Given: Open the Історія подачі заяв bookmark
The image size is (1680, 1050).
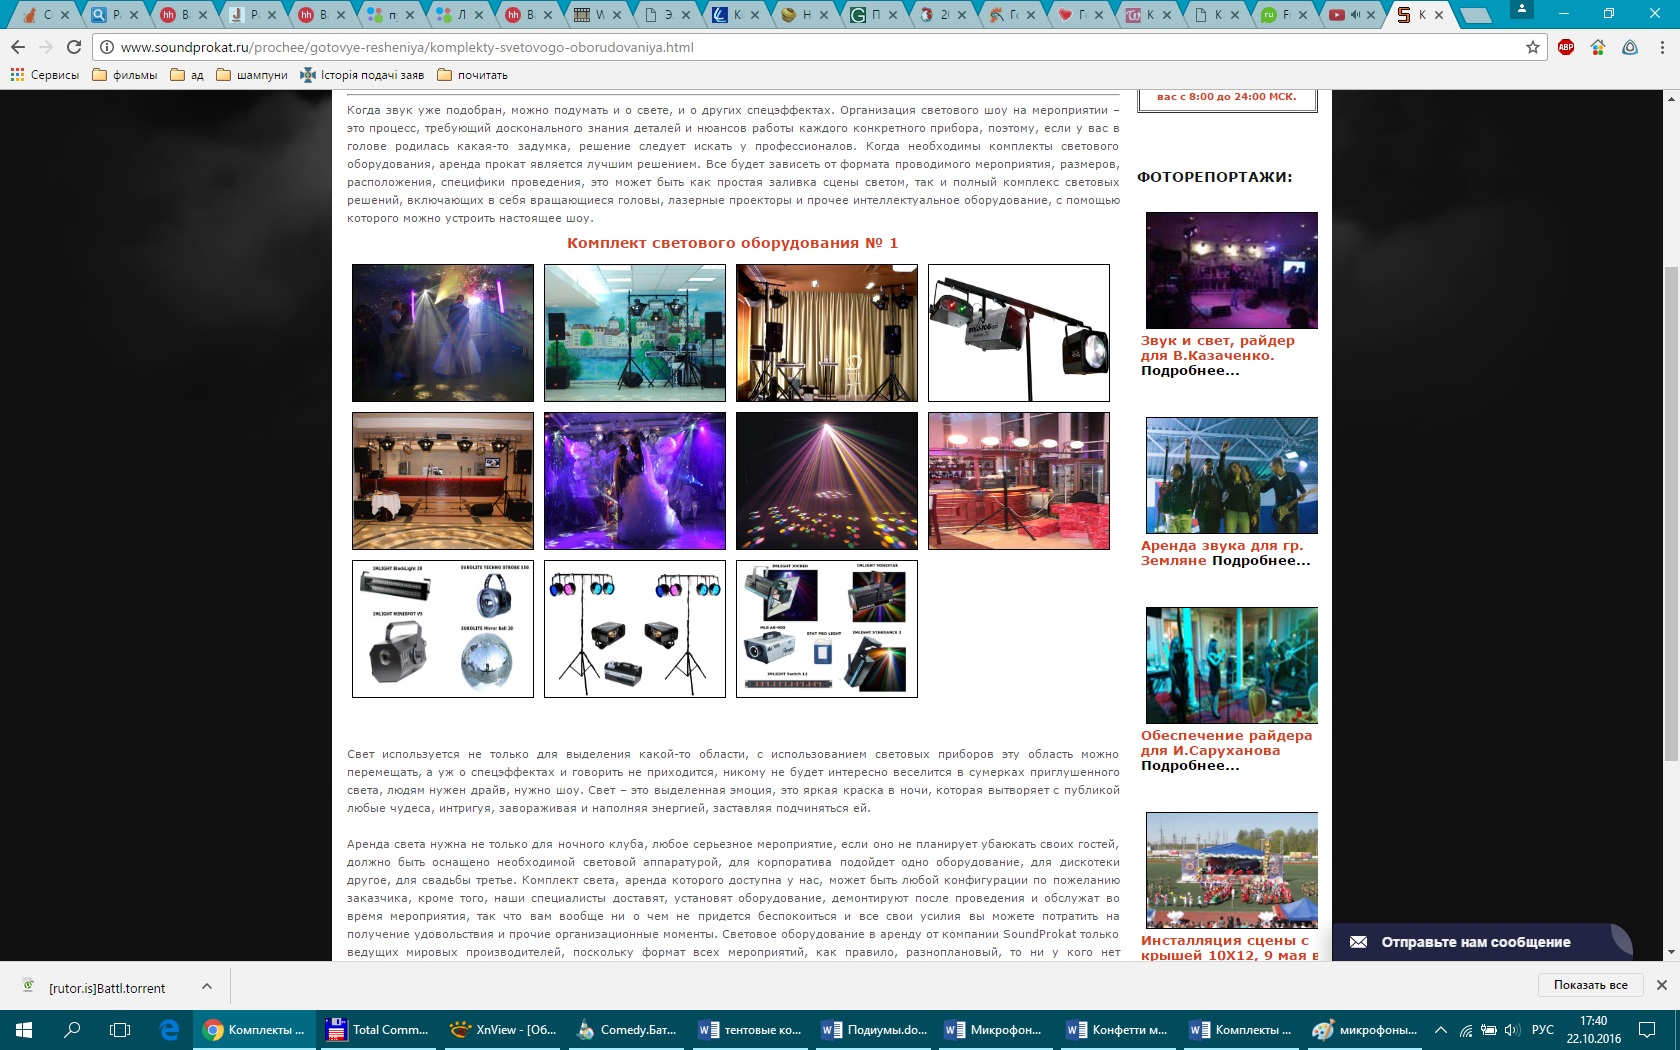Looking at the screenshot, I should tap(362, 75).
